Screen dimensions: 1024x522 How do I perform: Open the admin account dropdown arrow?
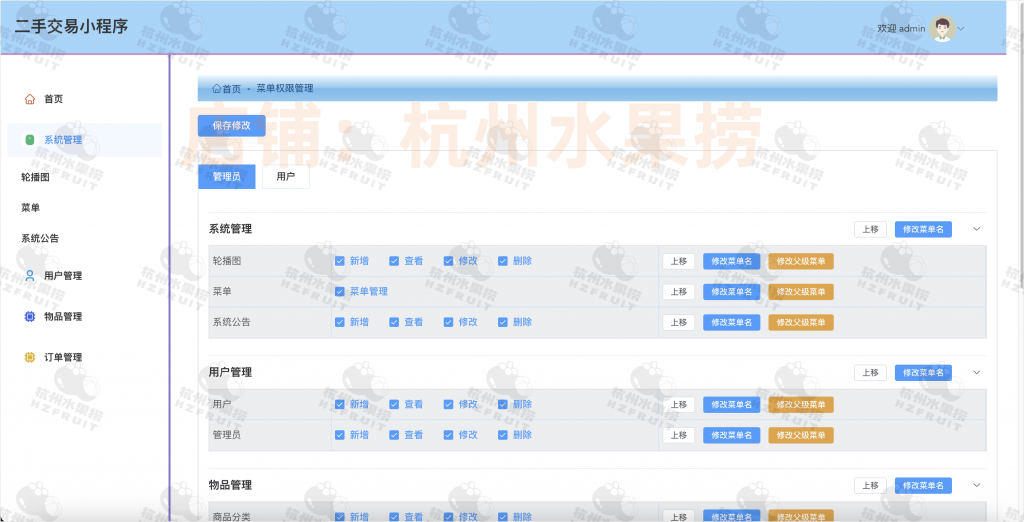point(962,29)
